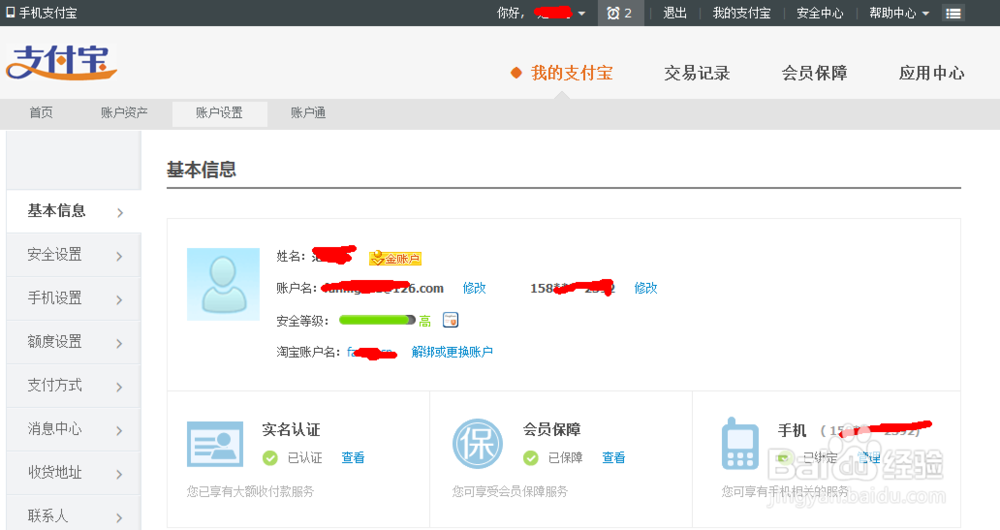The height and width of the screenshot is (530, 1000).
Task: Click the green check next to 已认证
Action: pos(270,458)
